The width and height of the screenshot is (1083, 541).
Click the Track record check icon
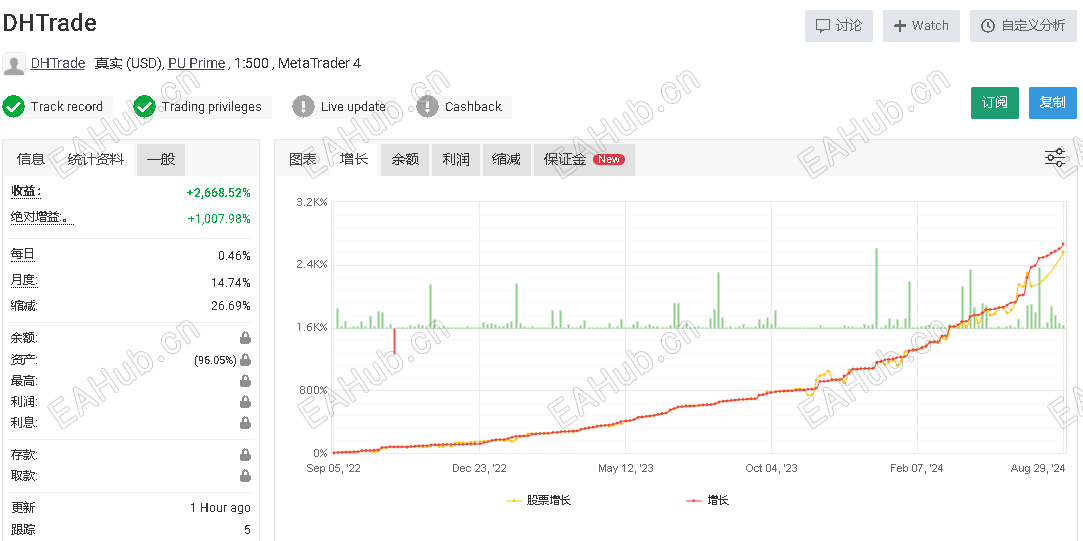click(14, 106)
